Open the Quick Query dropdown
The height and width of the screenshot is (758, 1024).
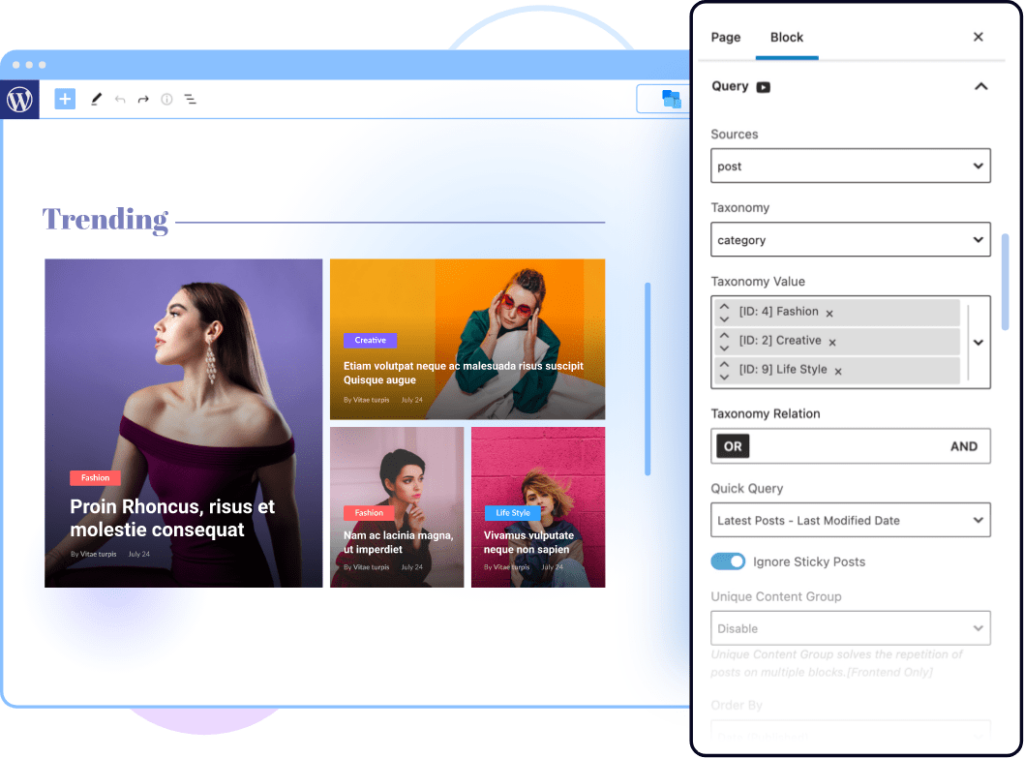tap(850, 520)
